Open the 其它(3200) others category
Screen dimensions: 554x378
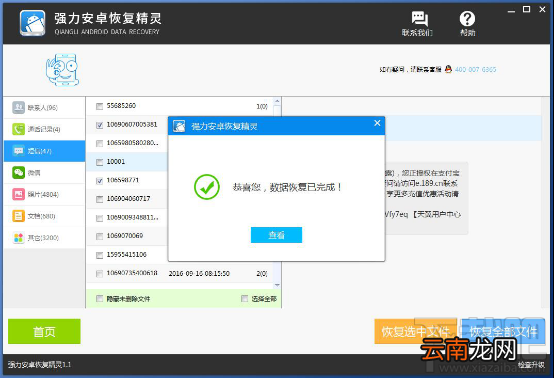coord(44,238)
